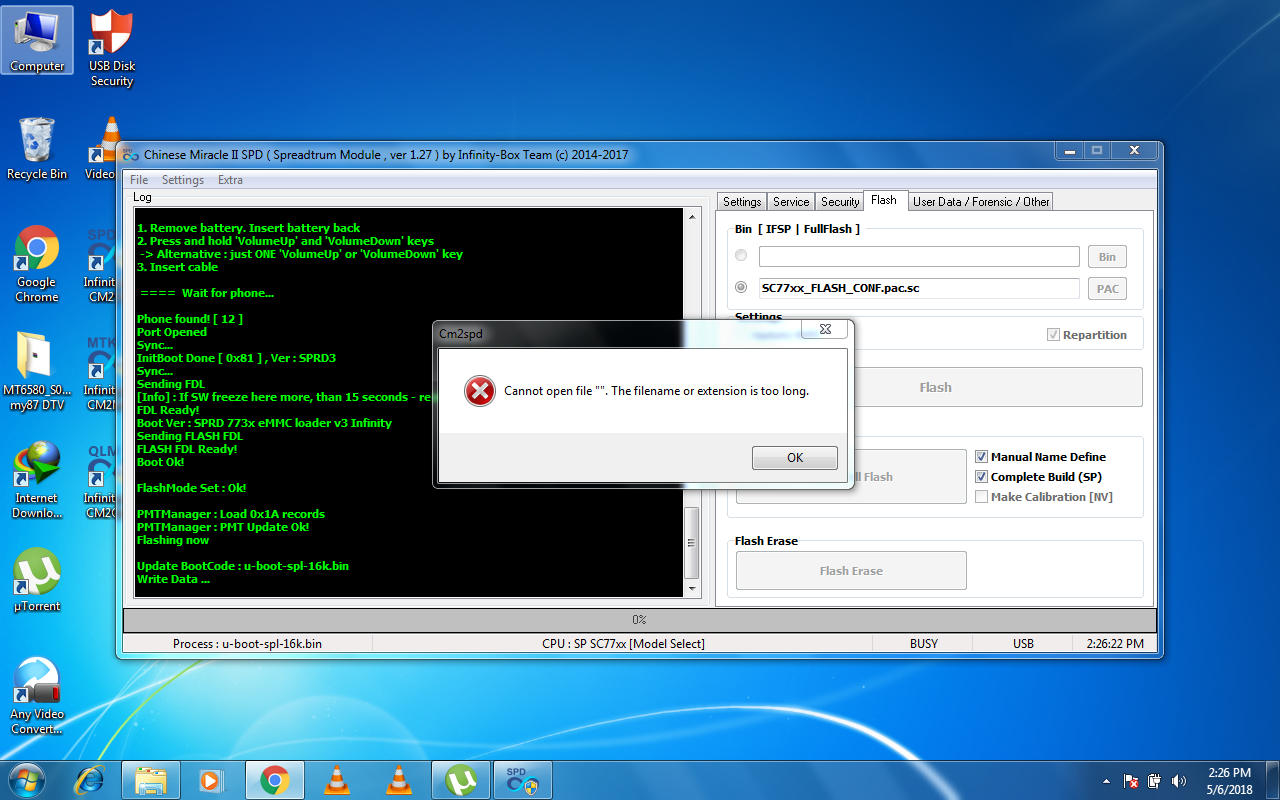This screenshot has width=1280, height=800.
Task: Open the Infinity CM2 QLM desktop shortcut
Action: click(x=100, y=480)
